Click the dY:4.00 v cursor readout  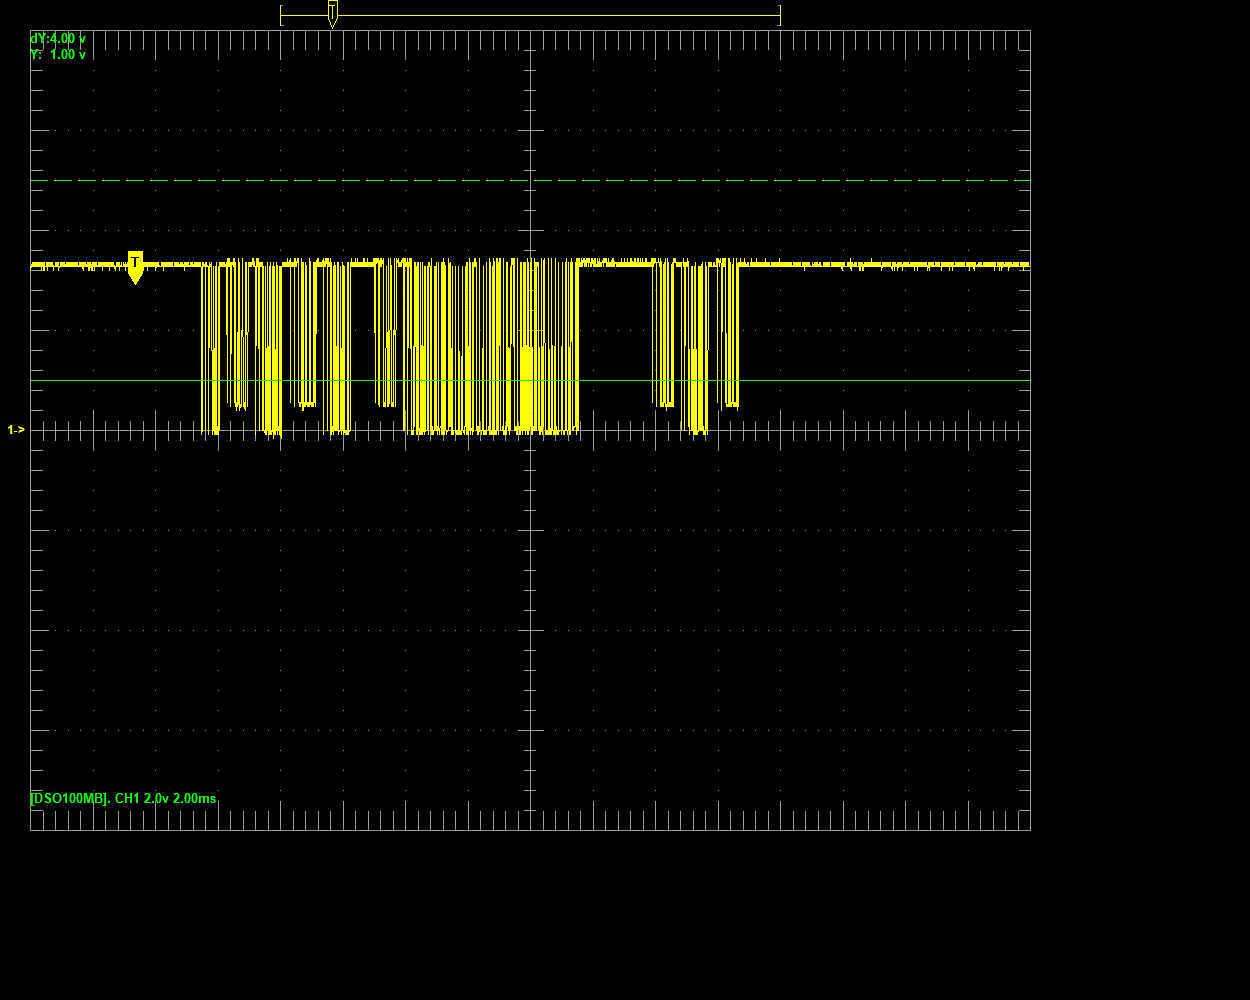click(55, 38)
